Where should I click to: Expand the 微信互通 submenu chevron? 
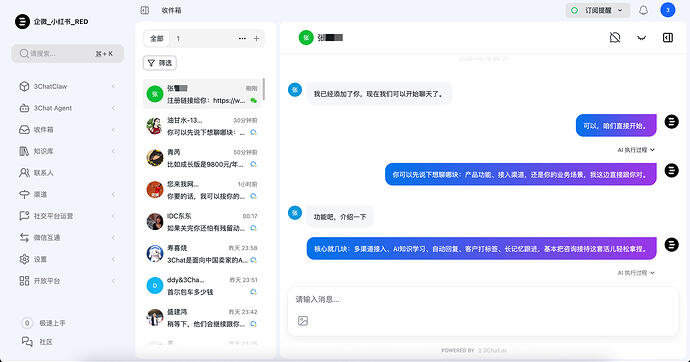pos(114,238)
